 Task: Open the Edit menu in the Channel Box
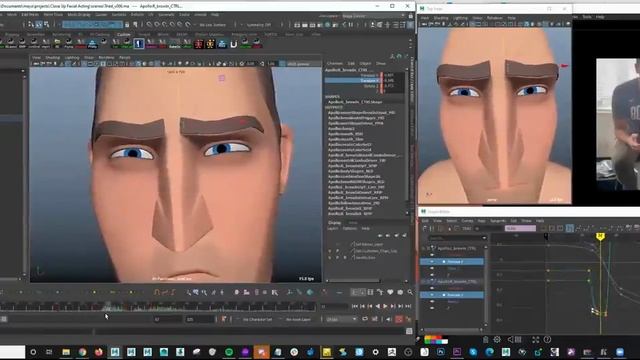coord(351,64)
